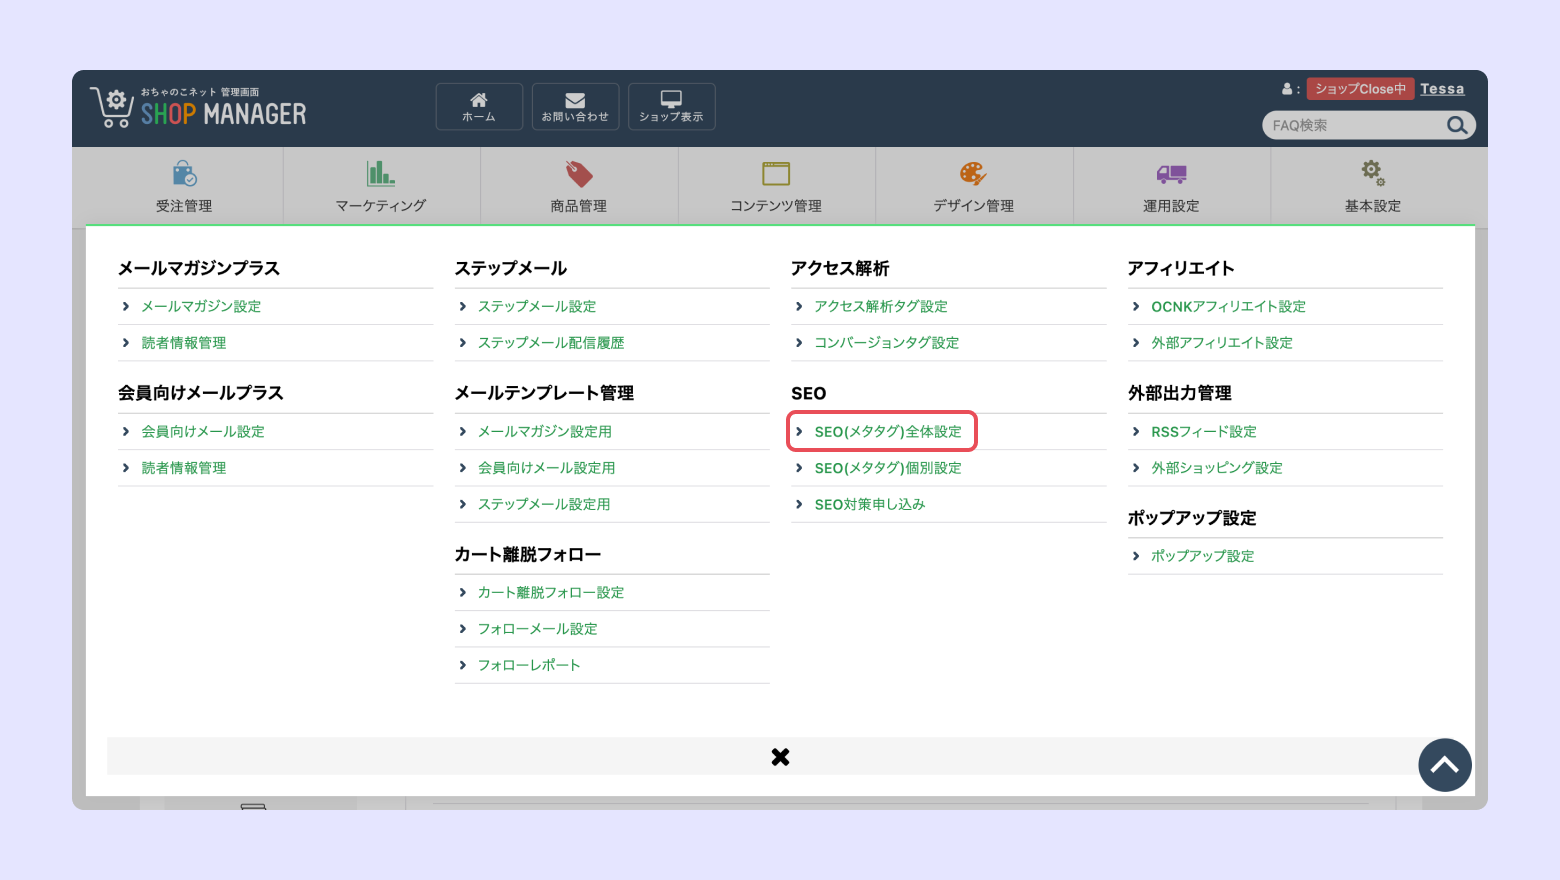Image resolution: width=1560 pixels, height=880 pixels.
Task: Open the ショップ表示 monitor button
Action: point(671,107)
